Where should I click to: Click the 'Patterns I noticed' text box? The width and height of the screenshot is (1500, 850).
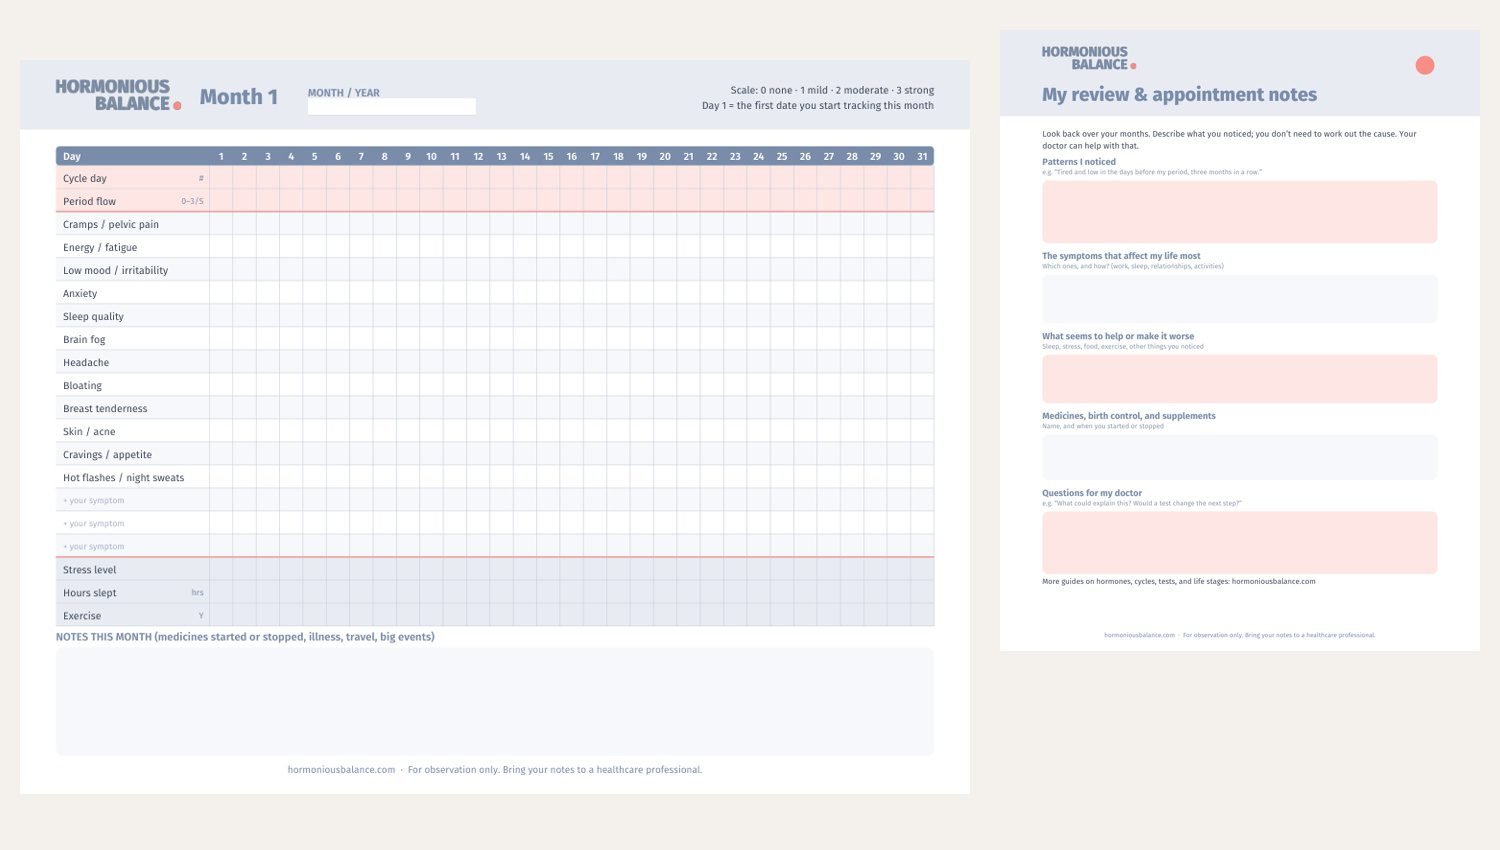point(1239,212)
